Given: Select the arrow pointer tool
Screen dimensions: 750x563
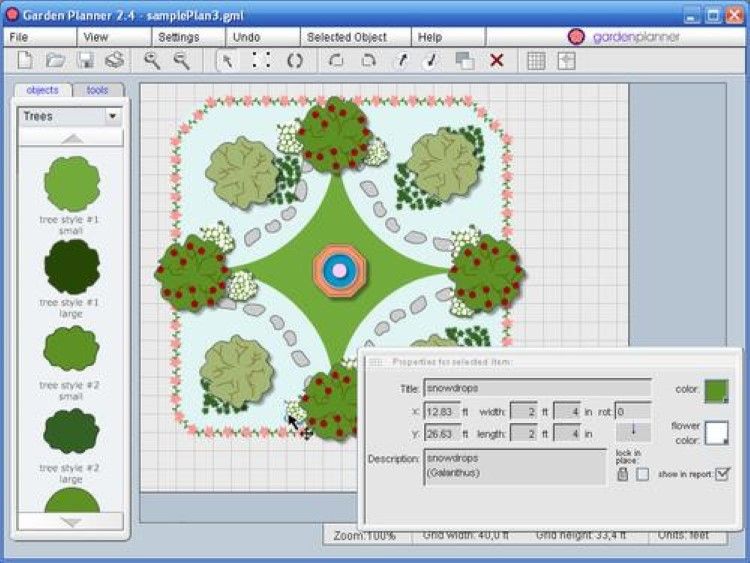Looking at the screenshot, I should coord(228,61).
